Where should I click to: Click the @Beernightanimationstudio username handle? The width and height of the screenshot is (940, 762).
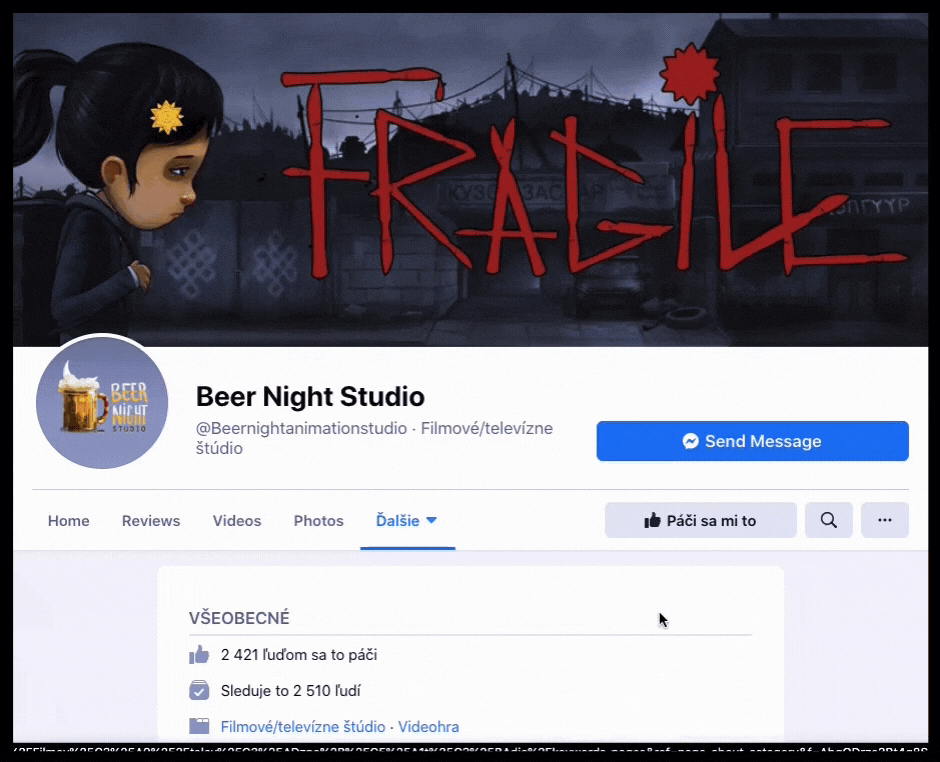click(x=301, y=429)
